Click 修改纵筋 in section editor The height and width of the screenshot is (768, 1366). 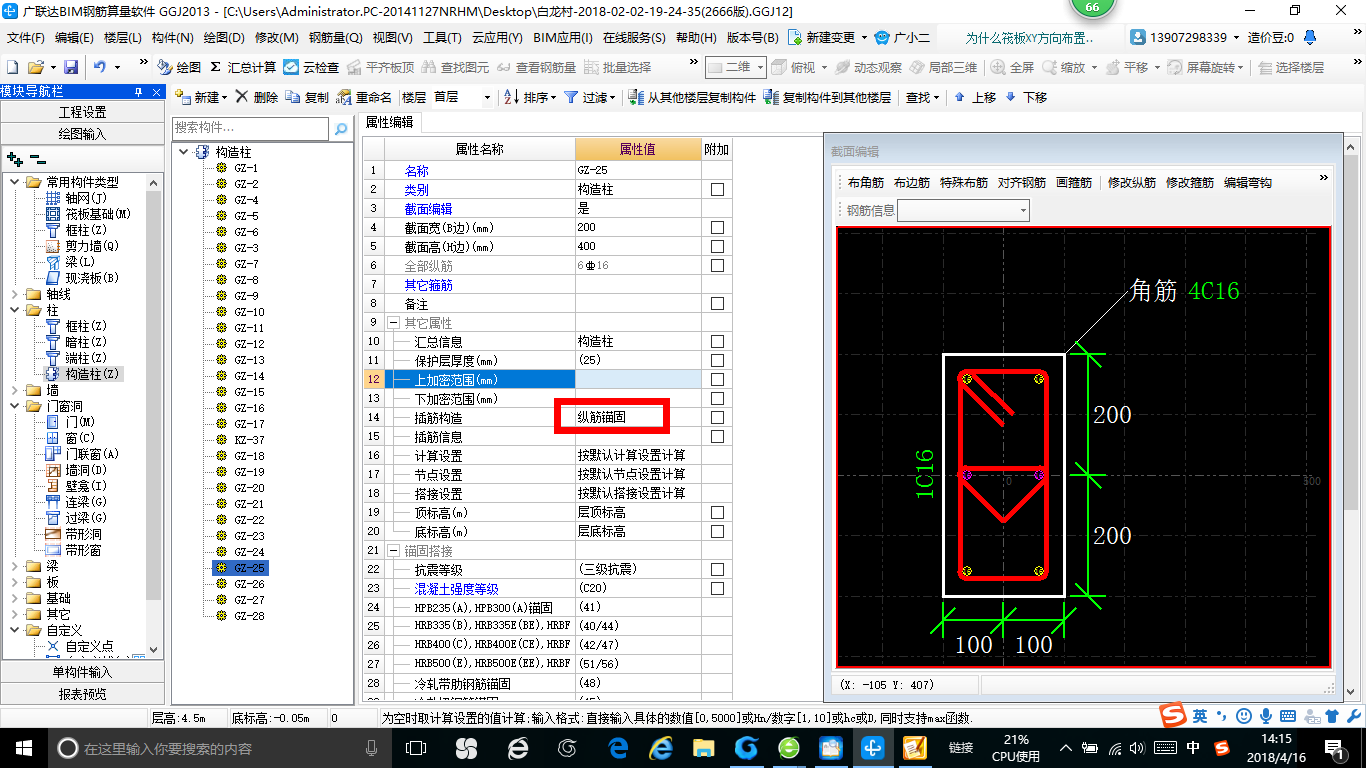point(1132,183)
